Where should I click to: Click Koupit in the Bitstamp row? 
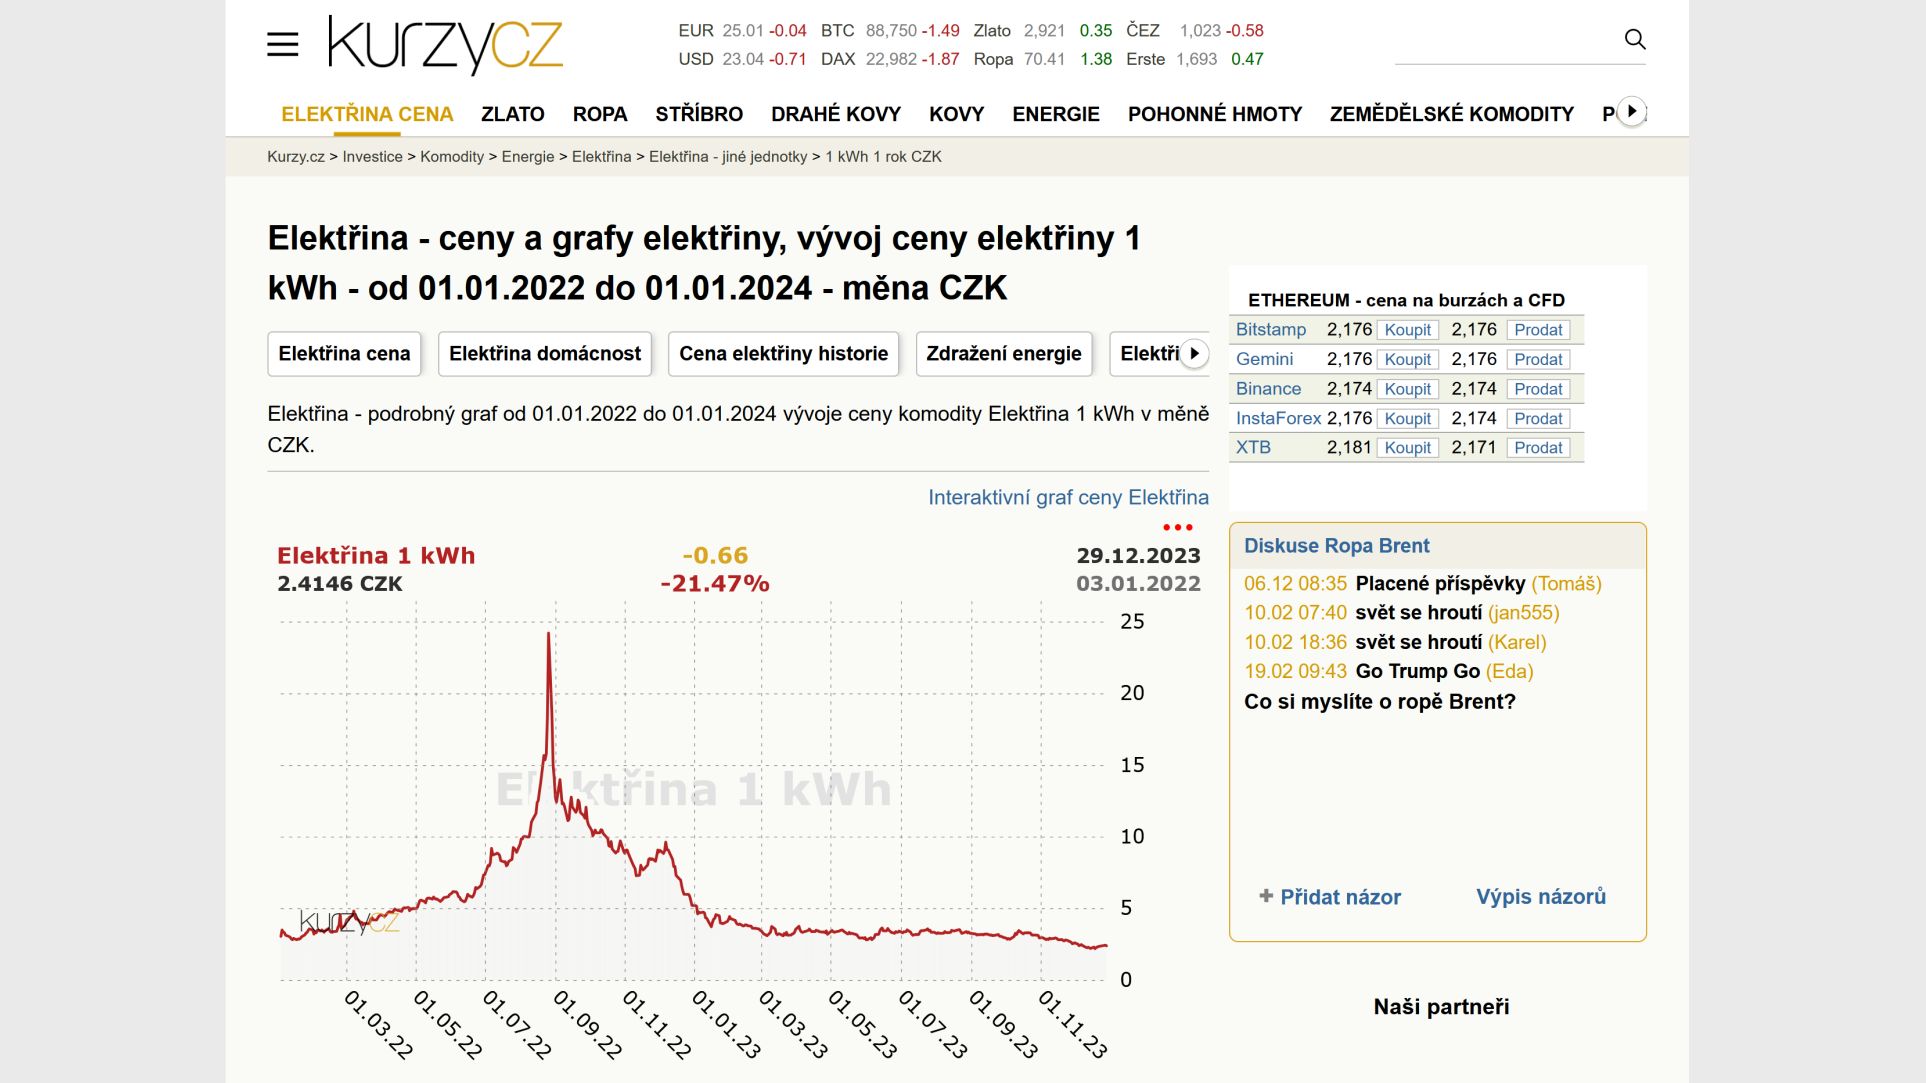click(x=1408, y=330)
